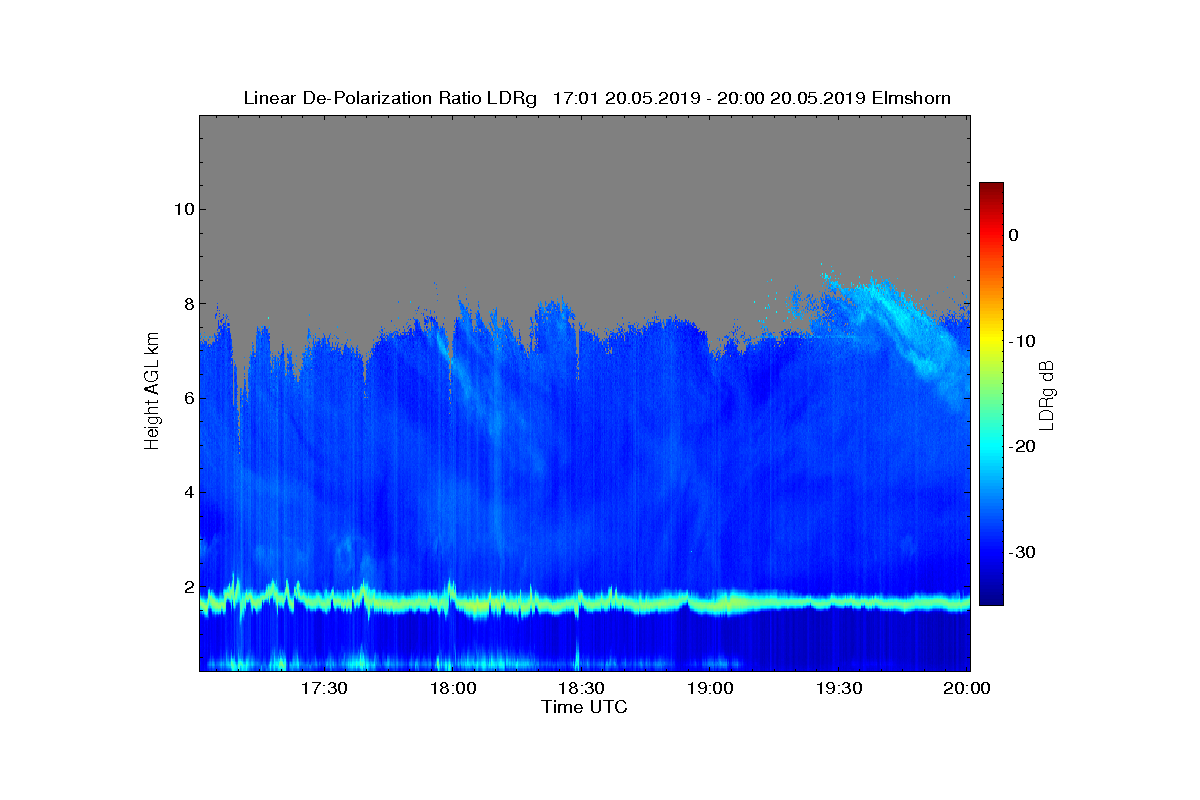Click the 8 km height tick label
The image size is (1200, 800).
(x=186, y=304)
